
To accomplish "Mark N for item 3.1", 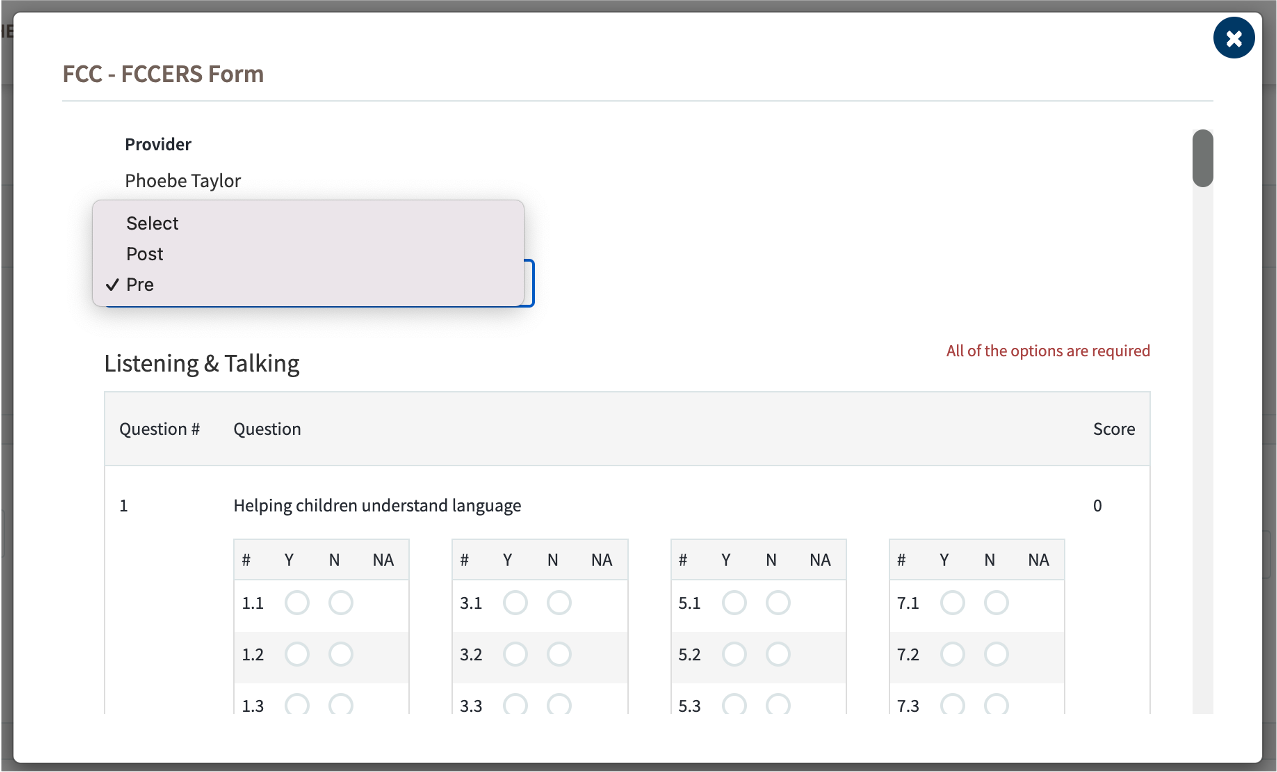I will pos(559,603).
